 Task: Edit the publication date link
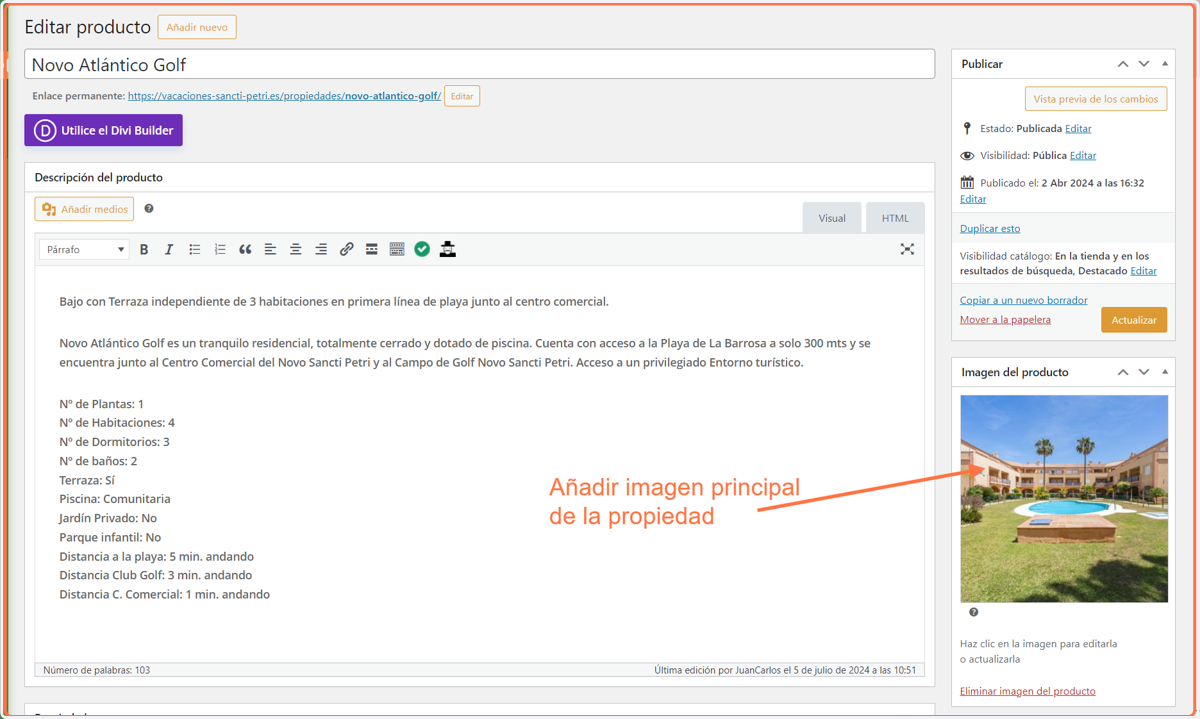(x=973, y=199)
